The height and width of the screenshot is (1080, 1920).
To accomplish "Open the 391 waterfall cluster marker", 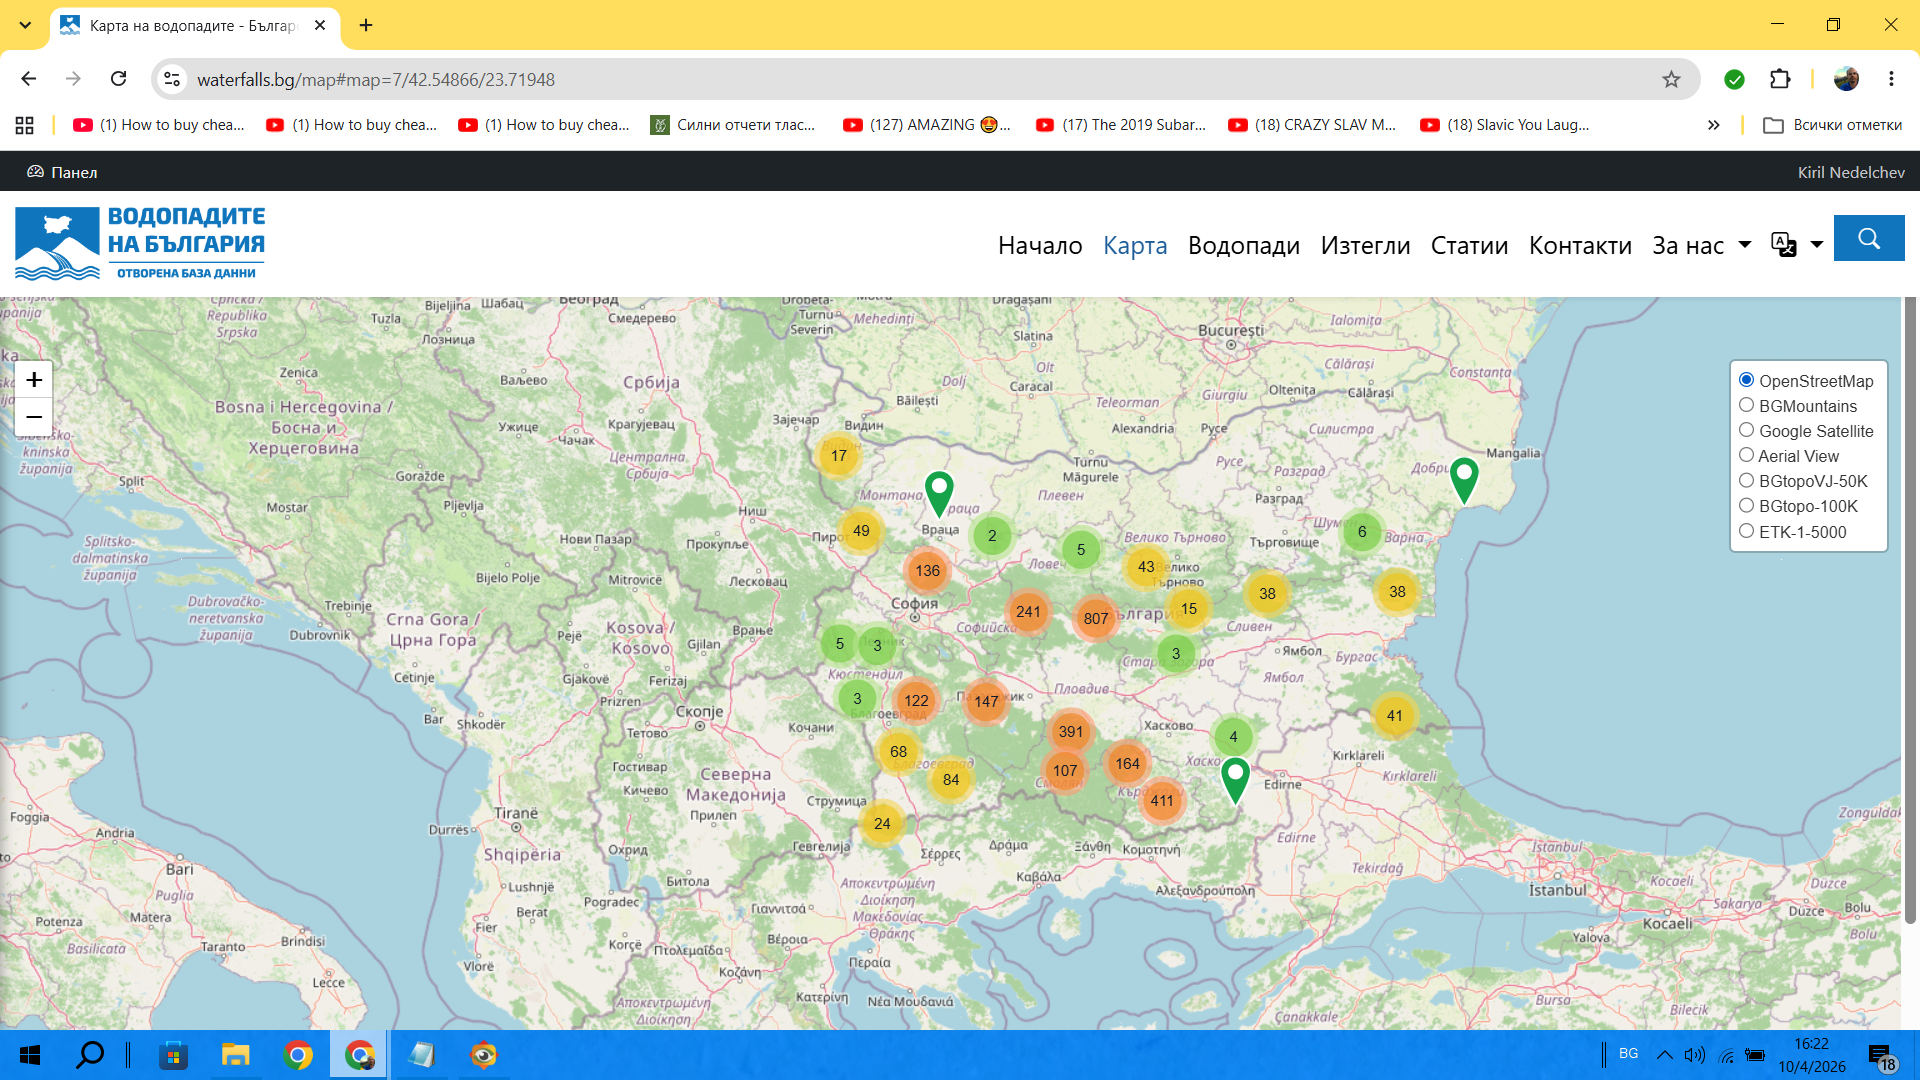I will coord(1071,731).
